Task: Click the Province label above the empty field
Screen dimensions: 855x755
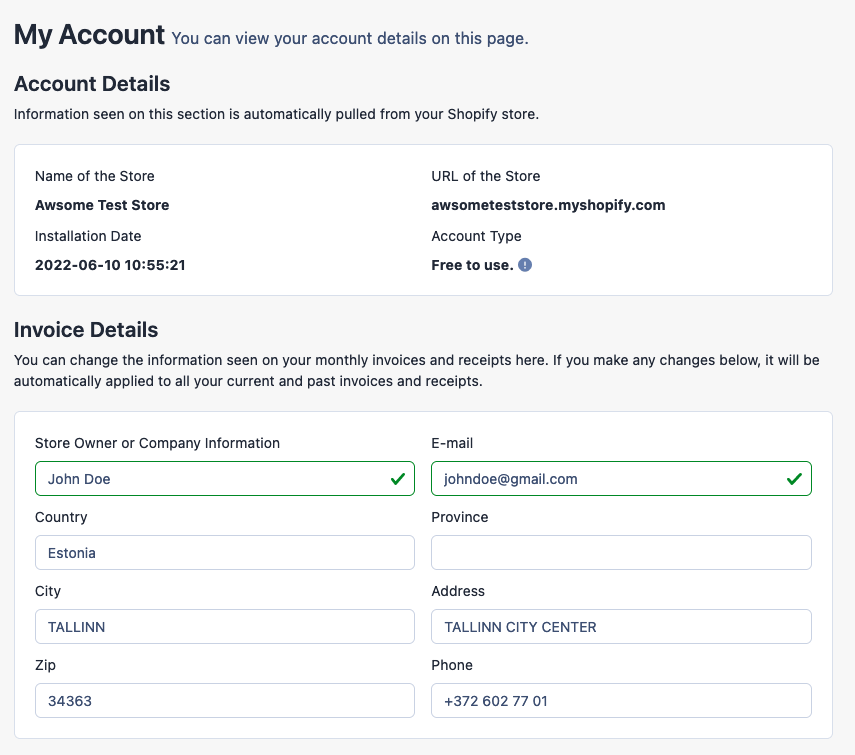Action: point(460,517)
